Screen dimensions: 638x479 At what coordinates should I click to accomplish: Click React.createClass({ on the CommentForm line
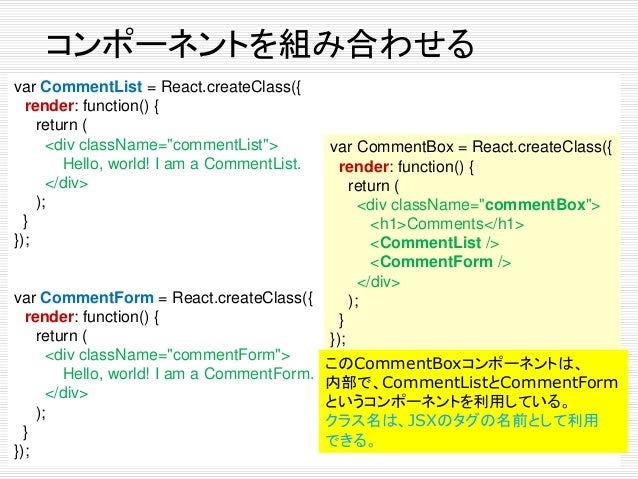pos(243,297)
